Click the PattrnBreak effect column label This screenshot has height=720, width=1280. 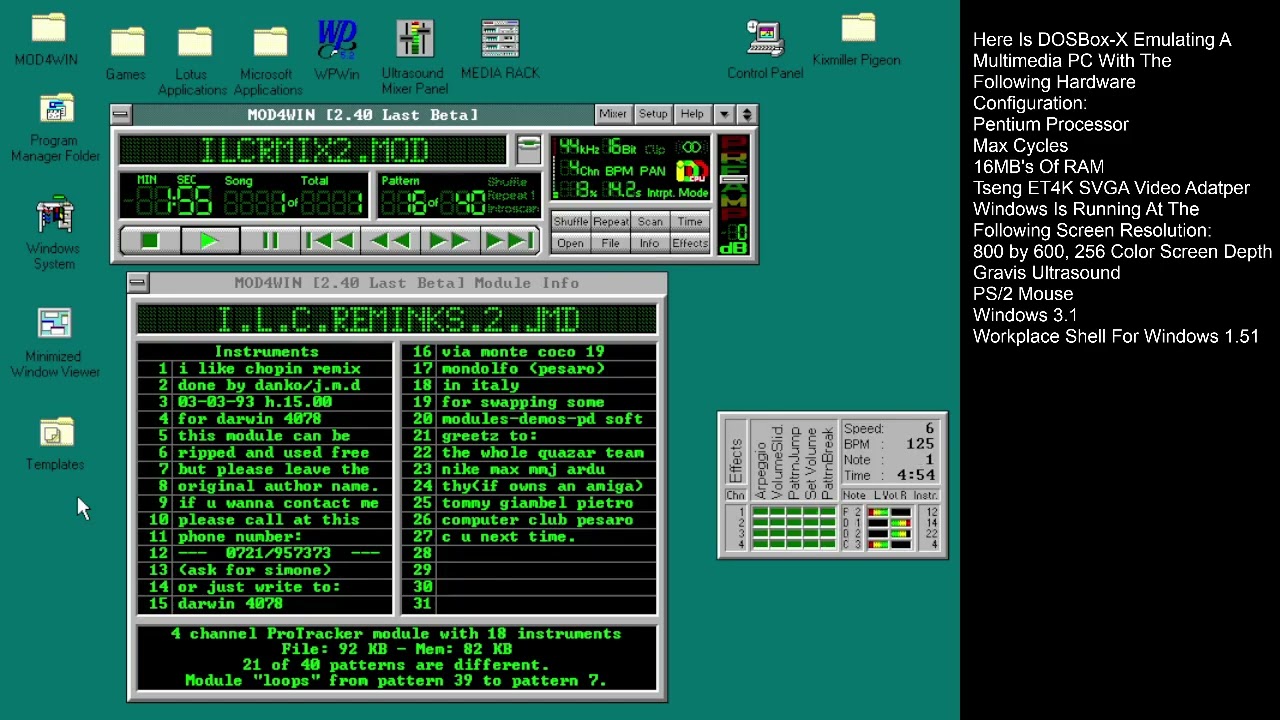coord(829,464)
